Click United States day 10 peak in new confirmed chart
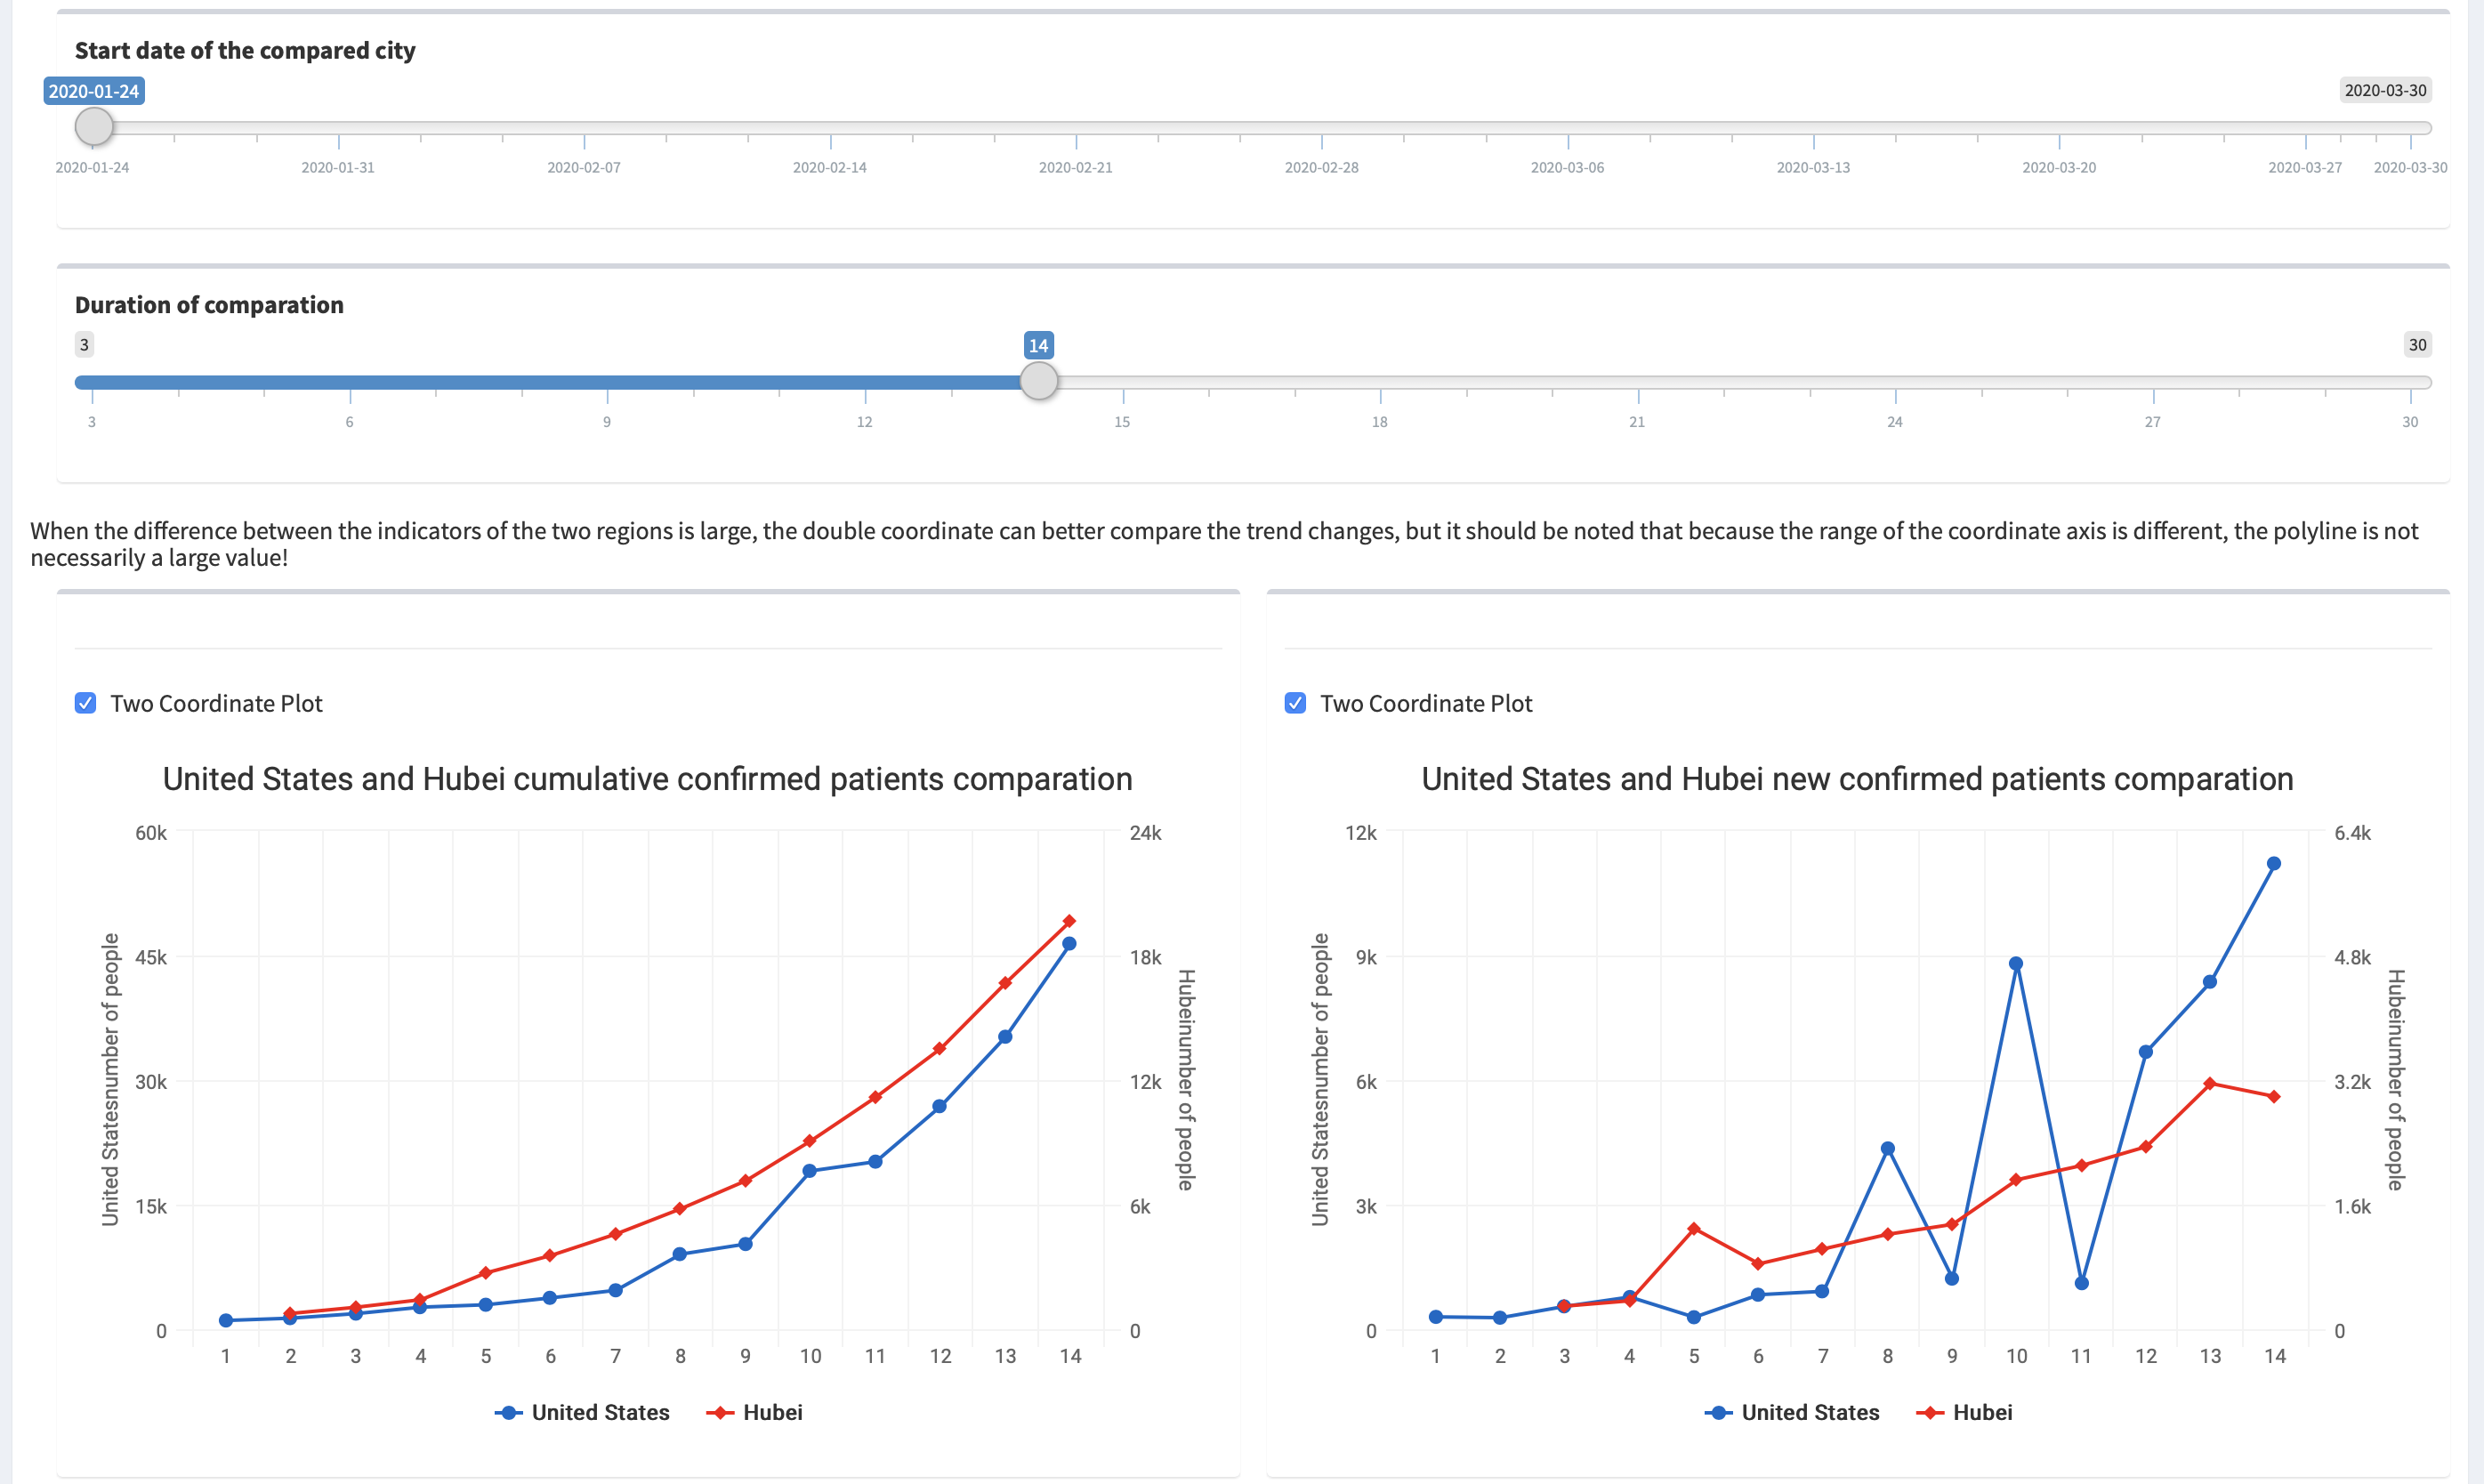The height and width of the screenshot is (1484, 2484). [x=2016, y=964]
